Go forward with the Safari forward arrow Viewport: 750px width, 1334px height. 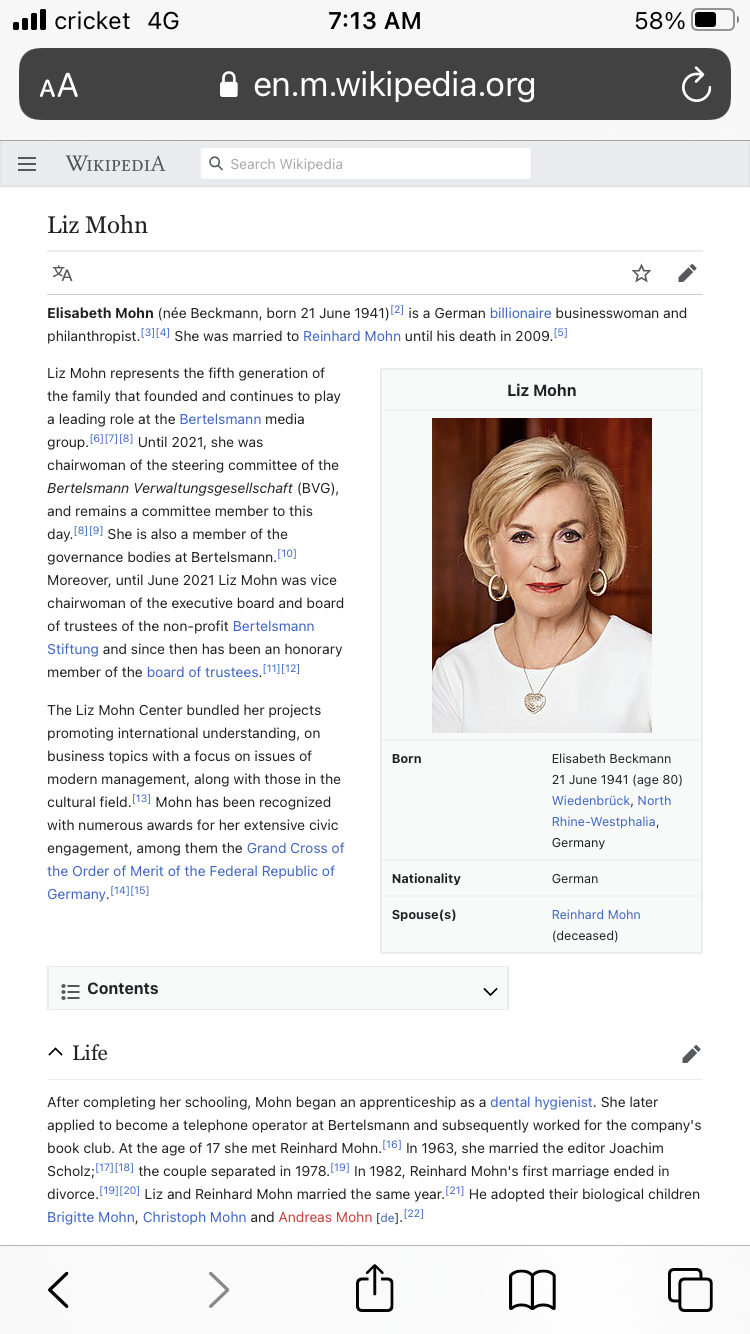click(x=218, y=1290)
